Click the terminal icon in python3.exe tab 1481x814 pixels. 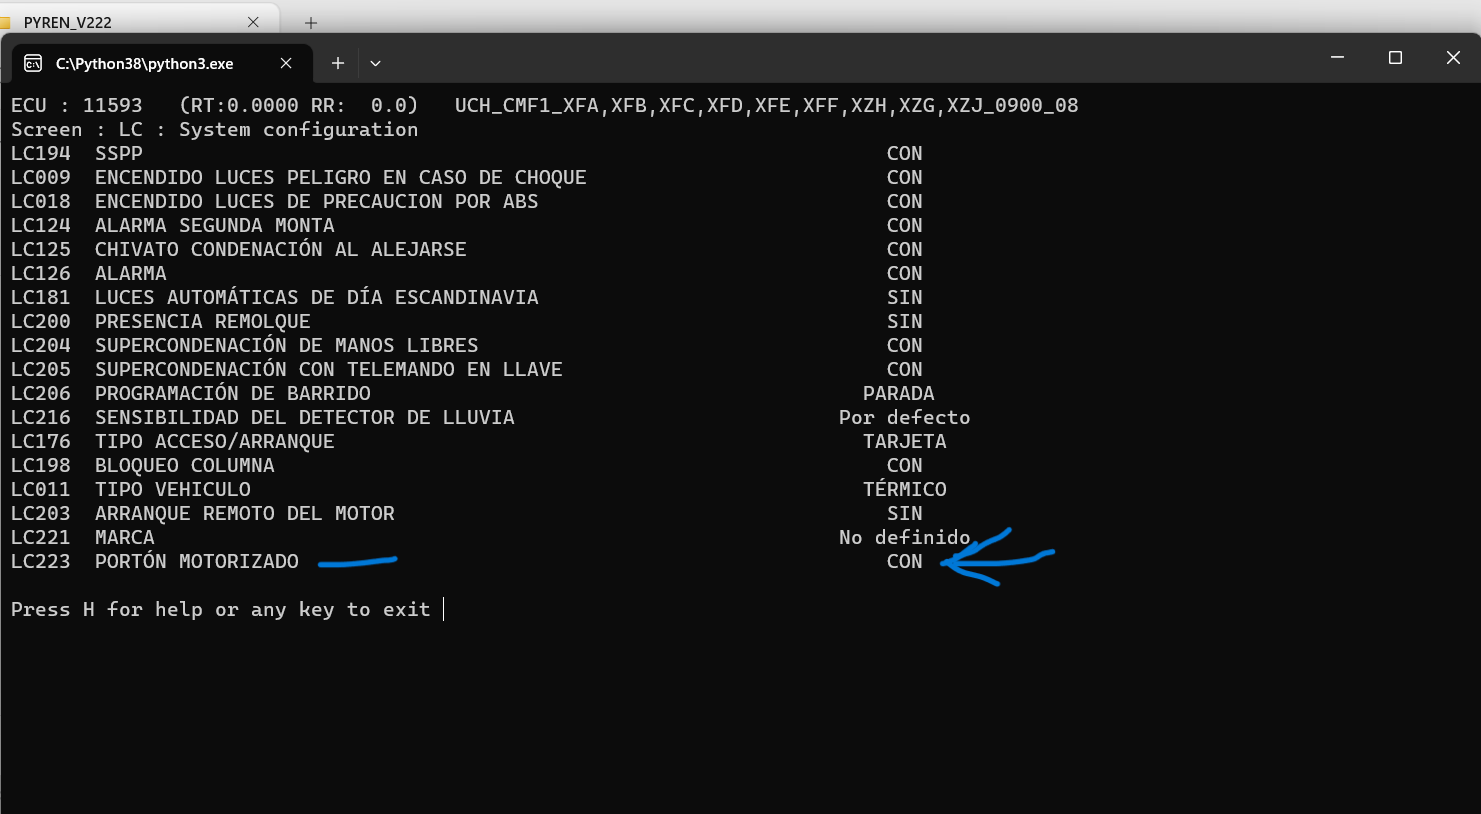coord(33,63)
